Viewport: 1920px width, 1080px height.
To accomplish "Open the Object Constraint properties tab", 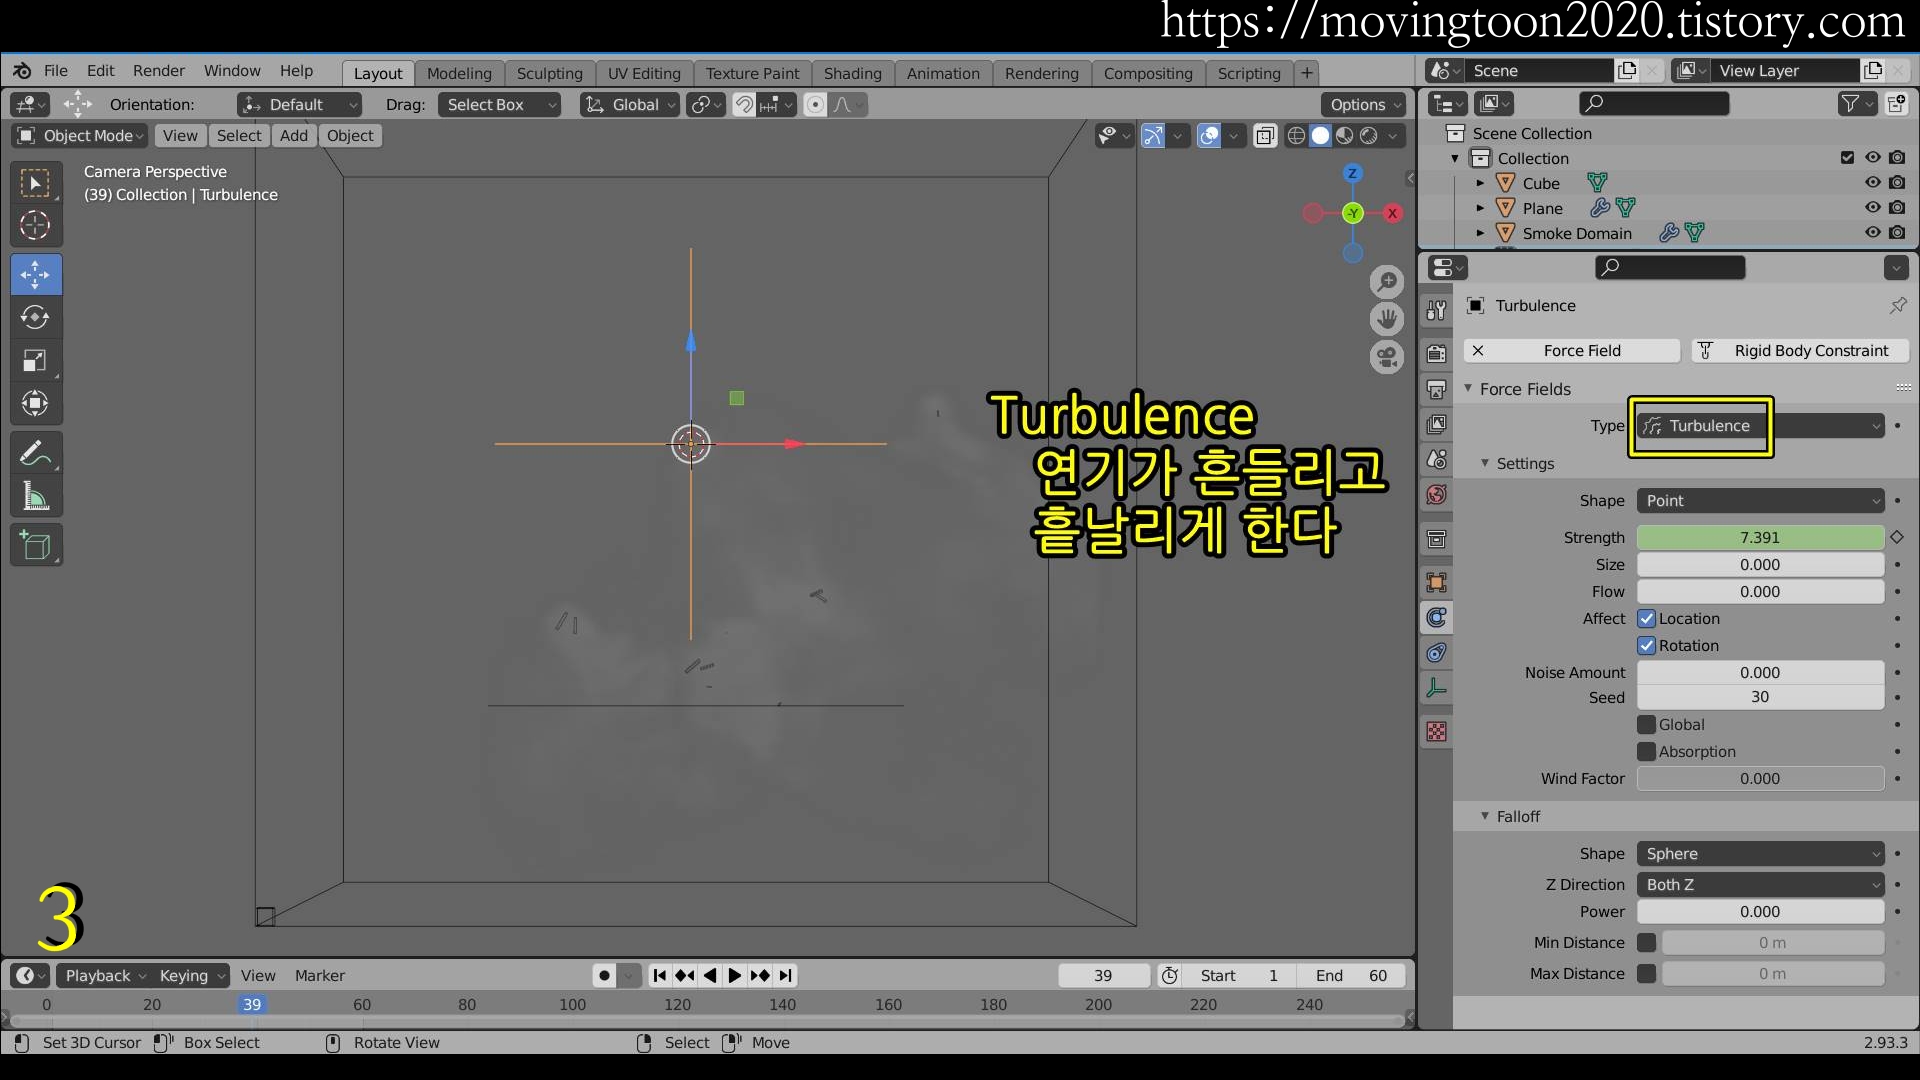I will [1437, 652].
